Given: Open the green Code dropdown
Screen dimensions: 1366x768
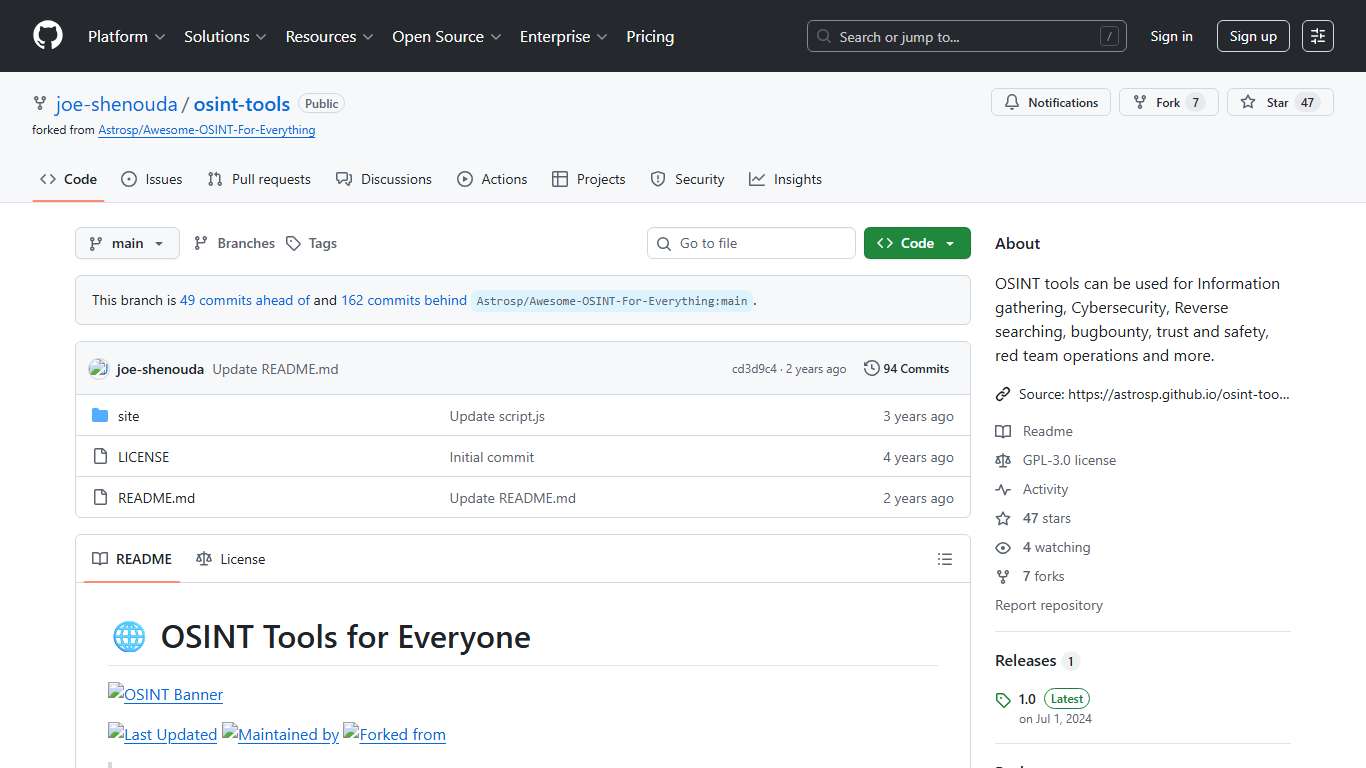Looking at the screenshot, I should point(916,243).
